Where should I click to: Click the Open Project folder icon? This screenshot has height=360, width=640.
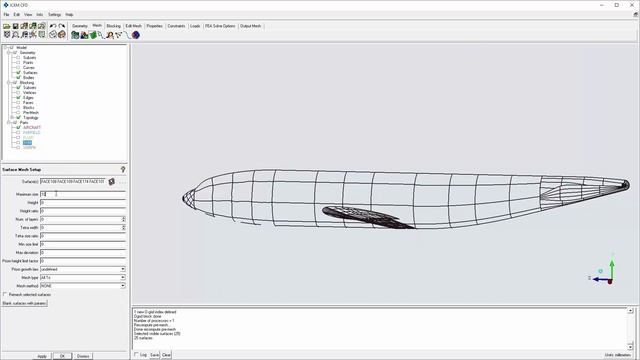point(7,26)
